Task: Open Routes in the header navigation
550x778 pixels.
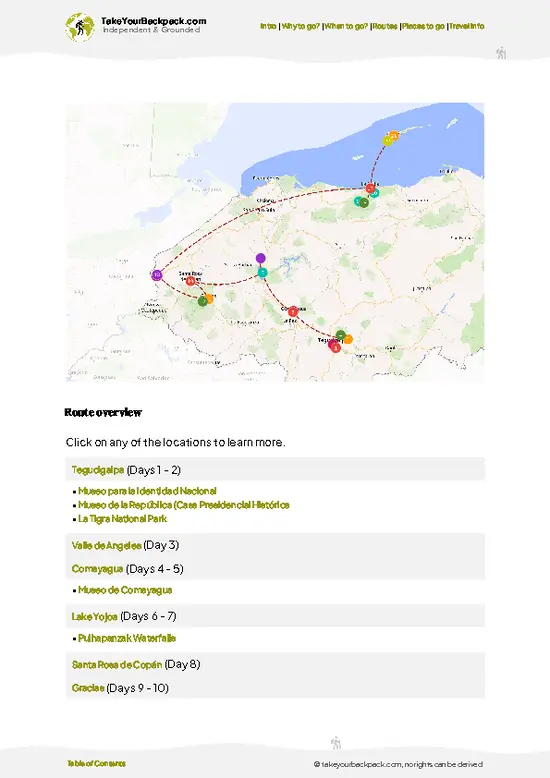Action: pyautogui.click(x=385, y=26)
